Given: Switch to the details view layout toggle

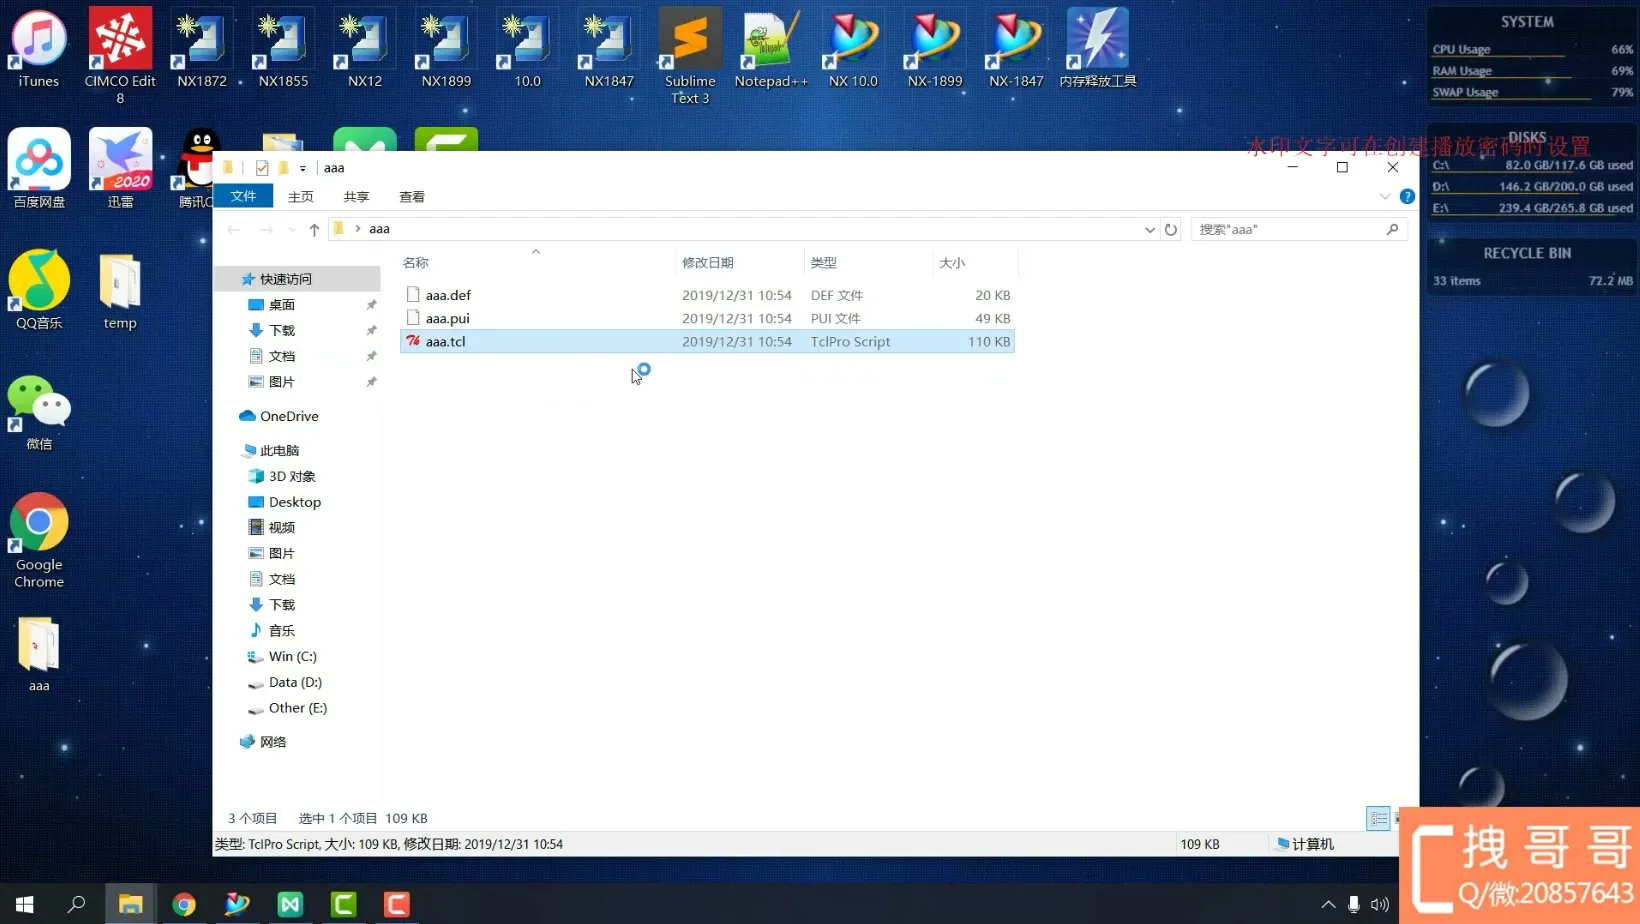Looking at the screenshot, I should coord(1377,819).
